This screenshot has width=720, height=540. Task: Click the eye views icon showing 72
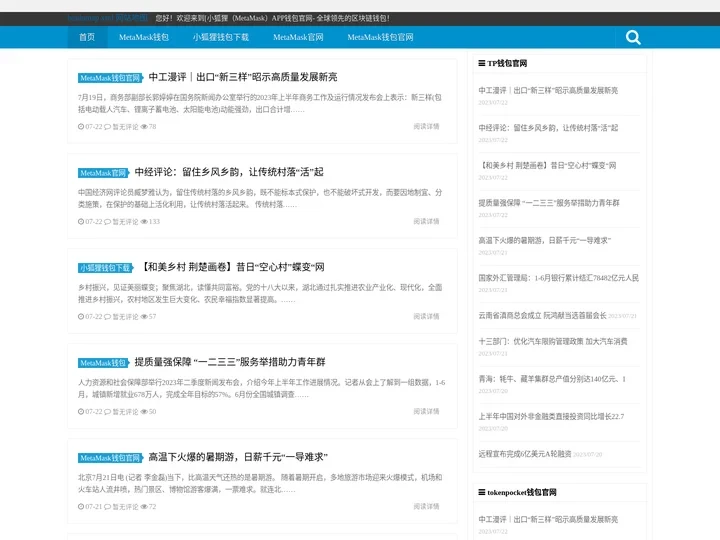click(x=144, y=507)
